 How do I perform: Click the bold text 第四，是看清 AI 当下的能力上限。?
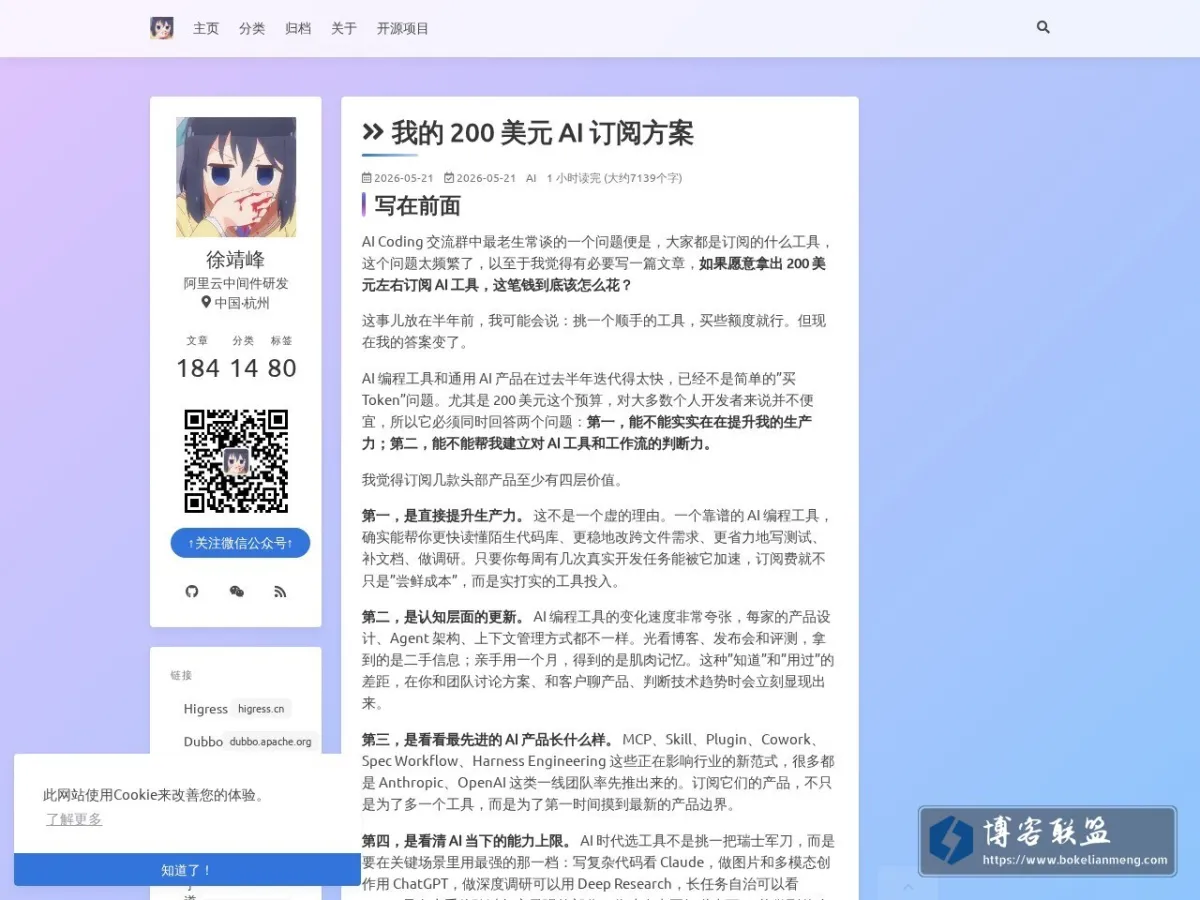click(467, 840)
